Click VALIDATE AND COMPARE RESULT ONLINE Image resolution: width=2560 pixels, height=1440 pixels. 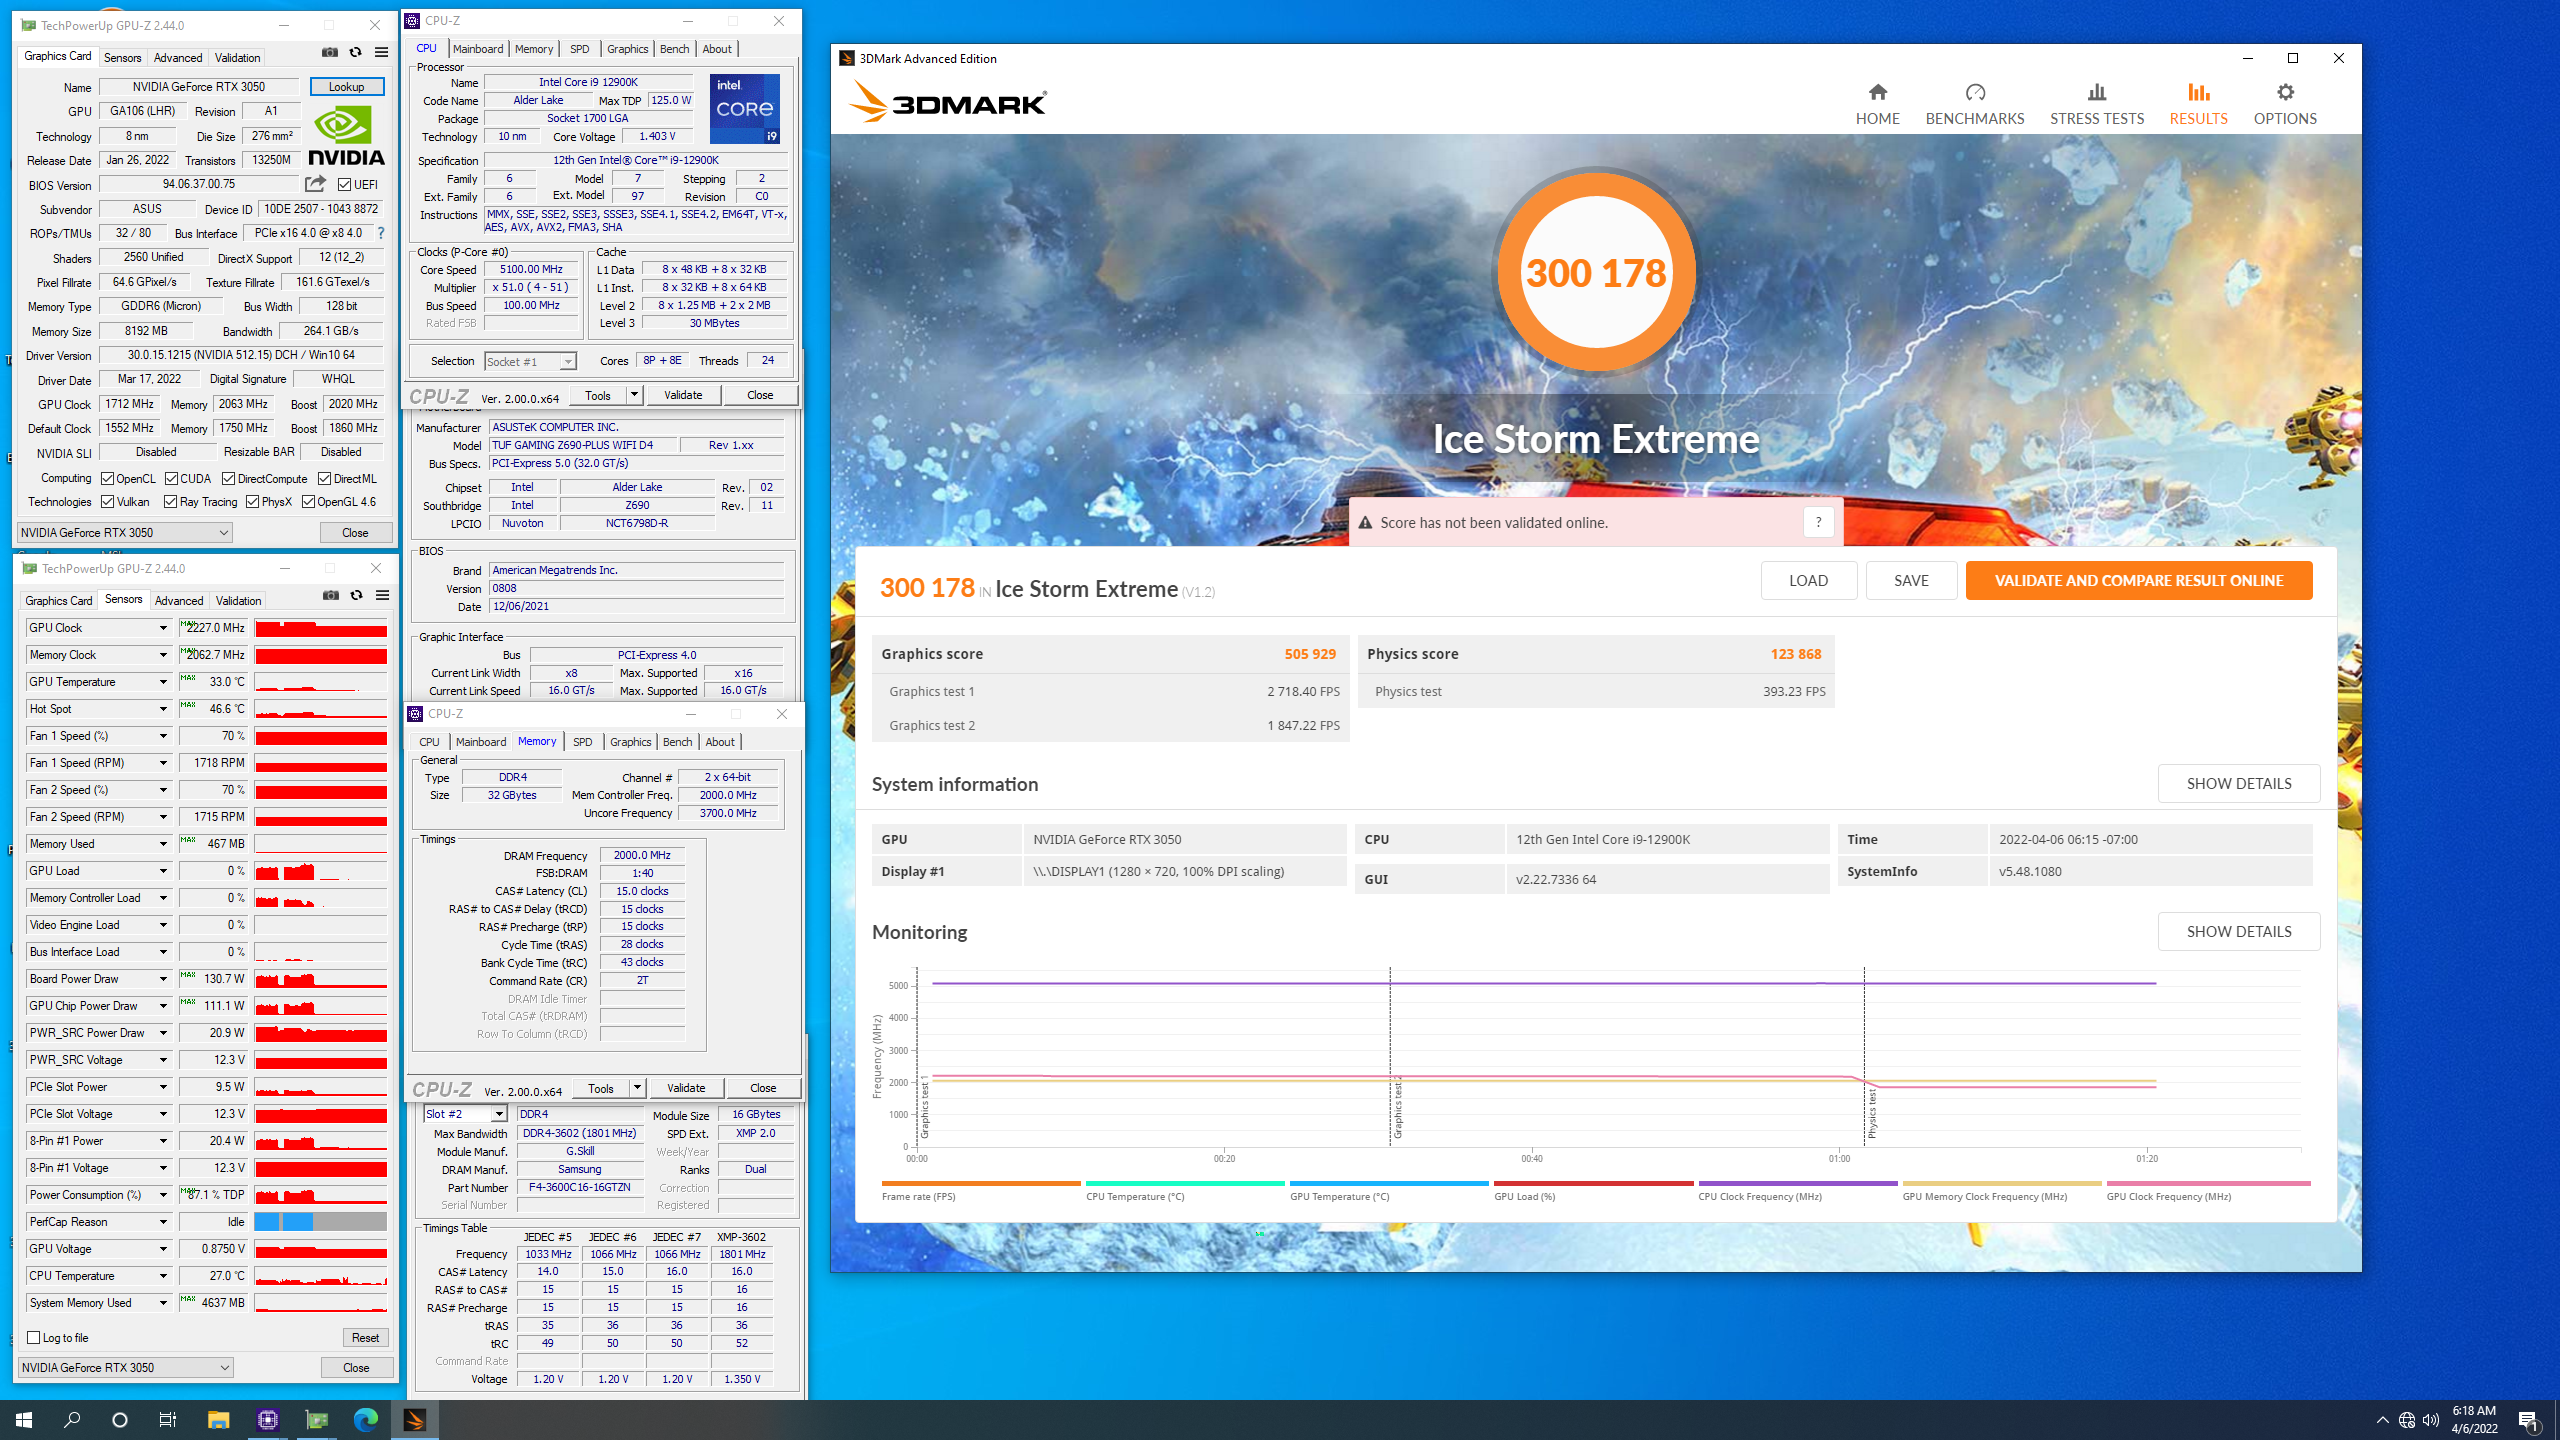coord(2139,580)
